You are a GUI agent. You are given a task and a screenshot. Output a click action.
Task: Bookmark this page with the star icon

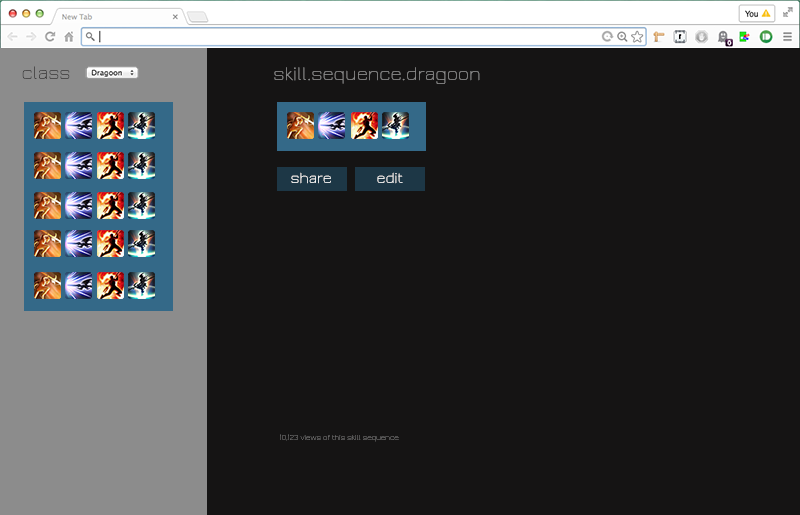click(637, 37)
